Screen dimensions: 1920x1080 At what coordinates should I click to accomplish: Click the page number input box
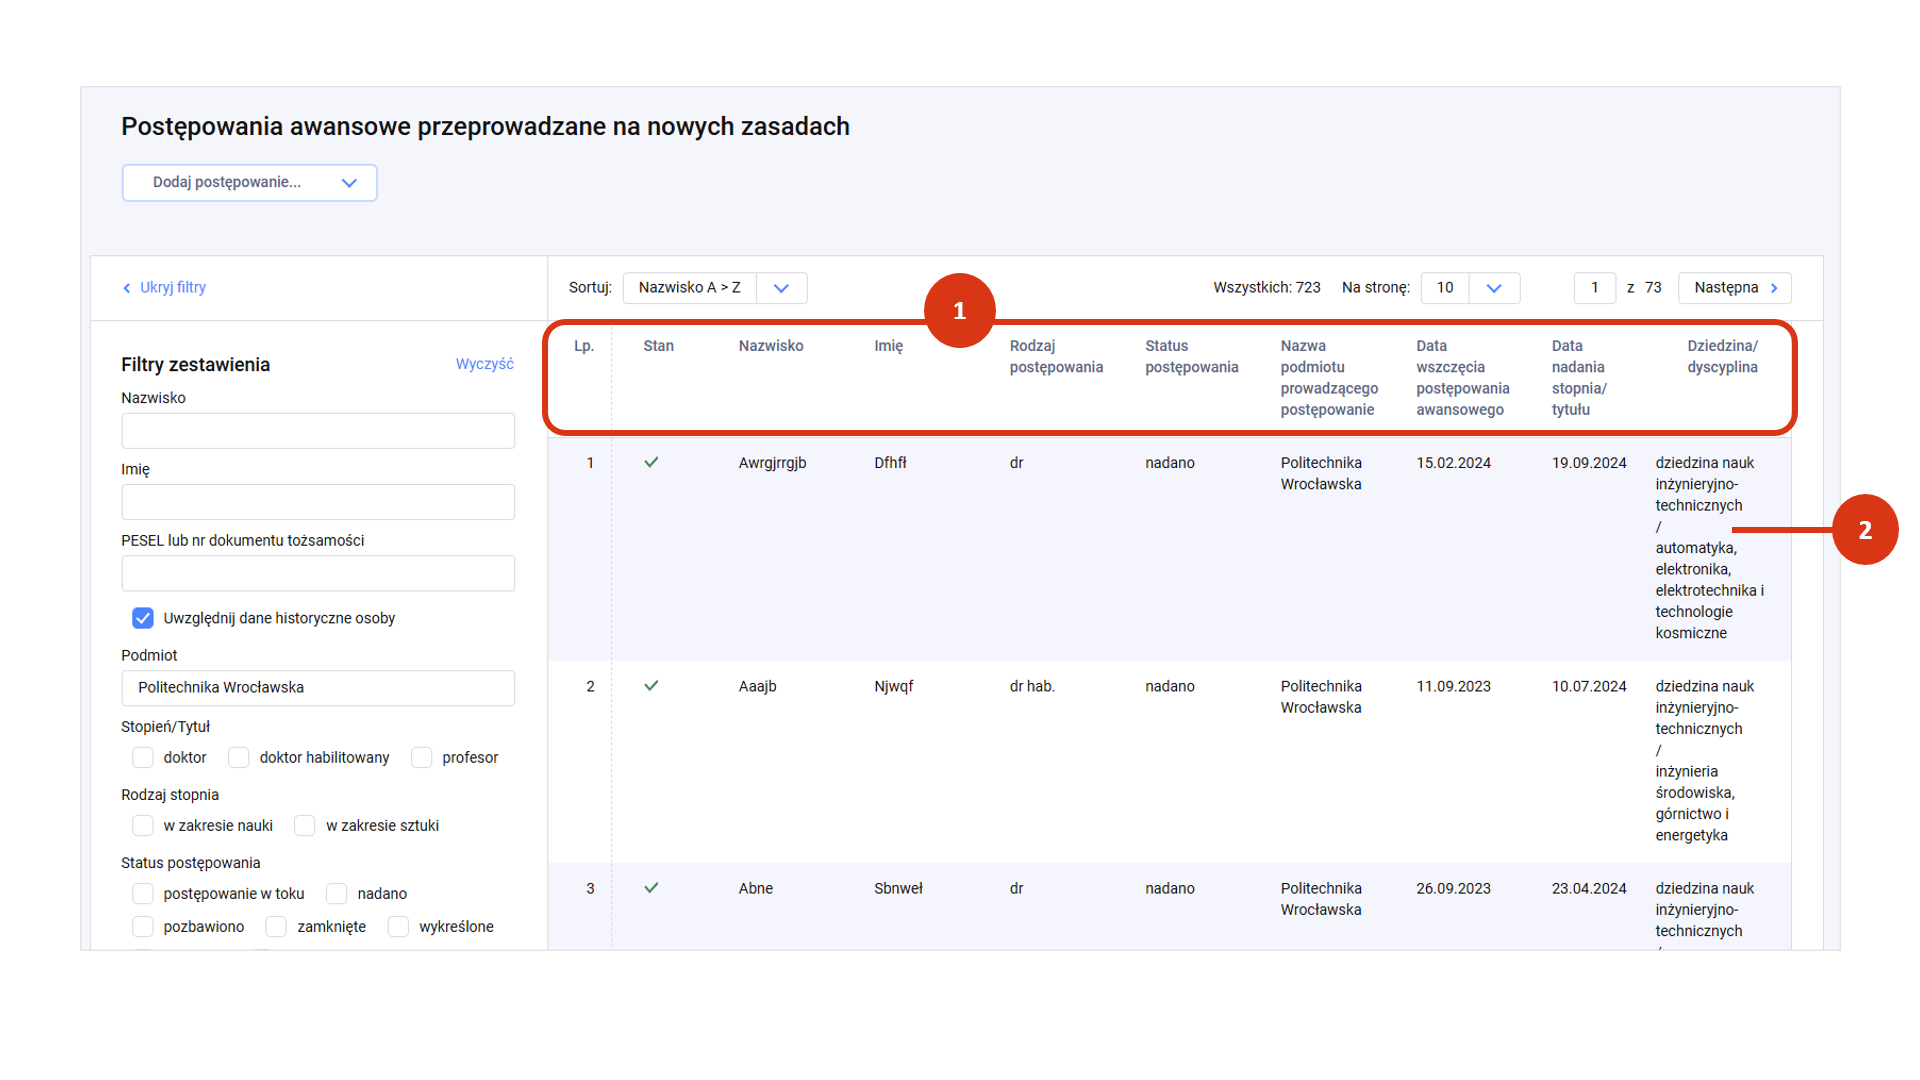[1594, 288]
